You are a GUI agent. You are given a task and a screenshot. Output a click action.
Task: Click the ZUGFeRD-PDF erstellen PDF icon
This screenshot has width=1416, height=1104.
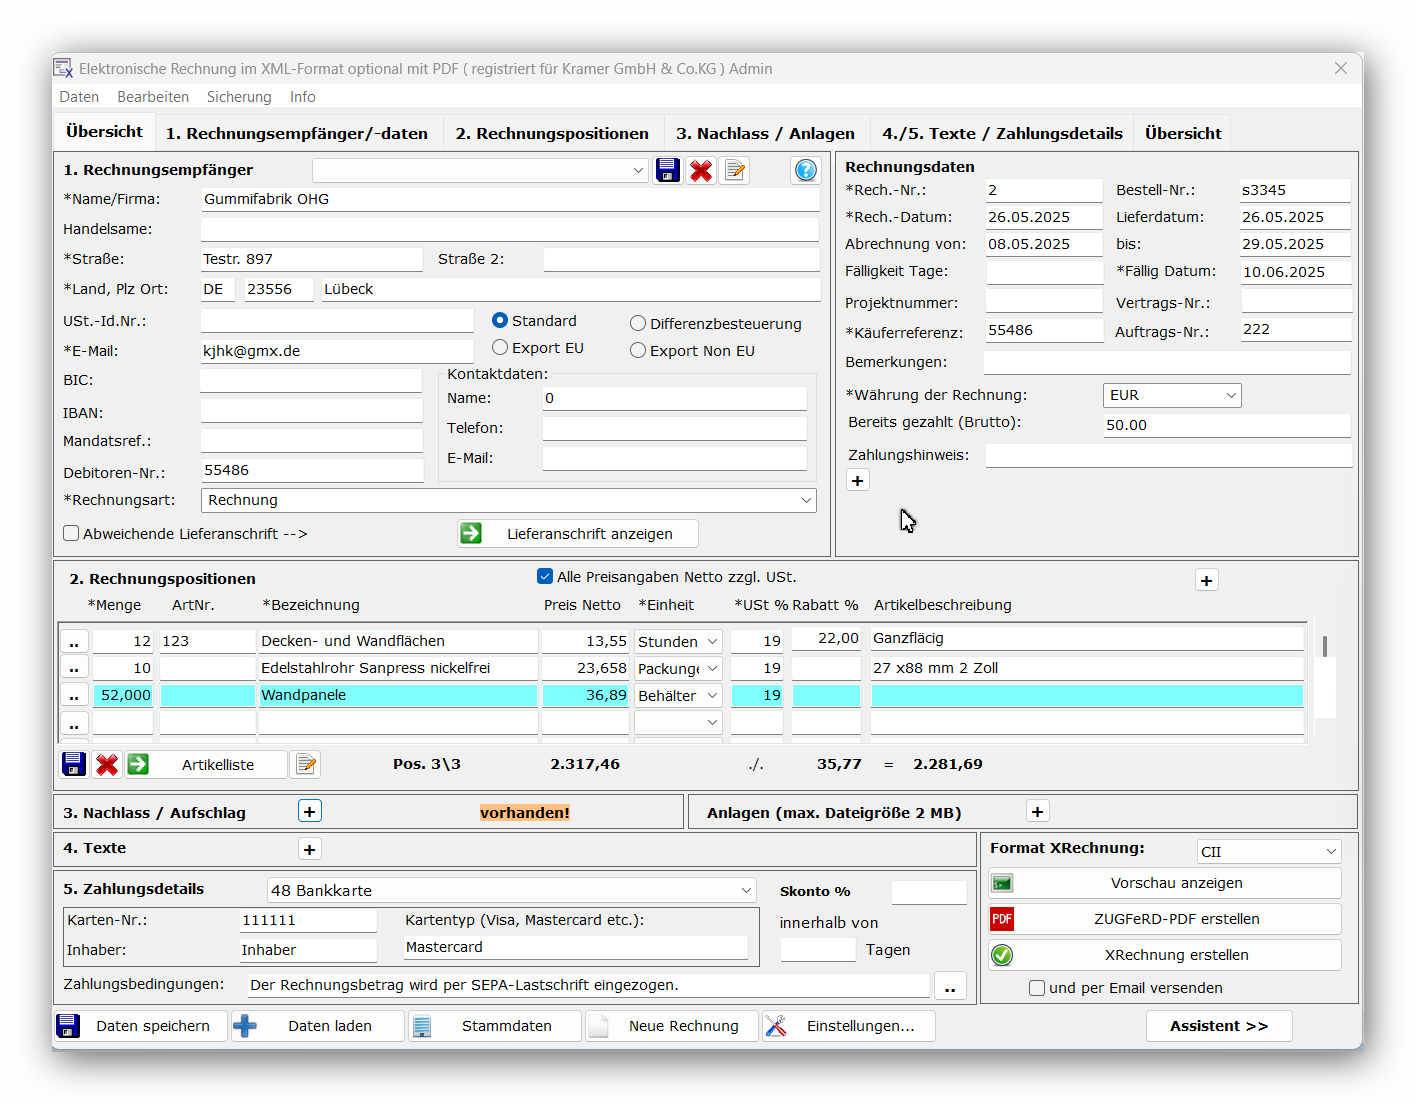1002,919
